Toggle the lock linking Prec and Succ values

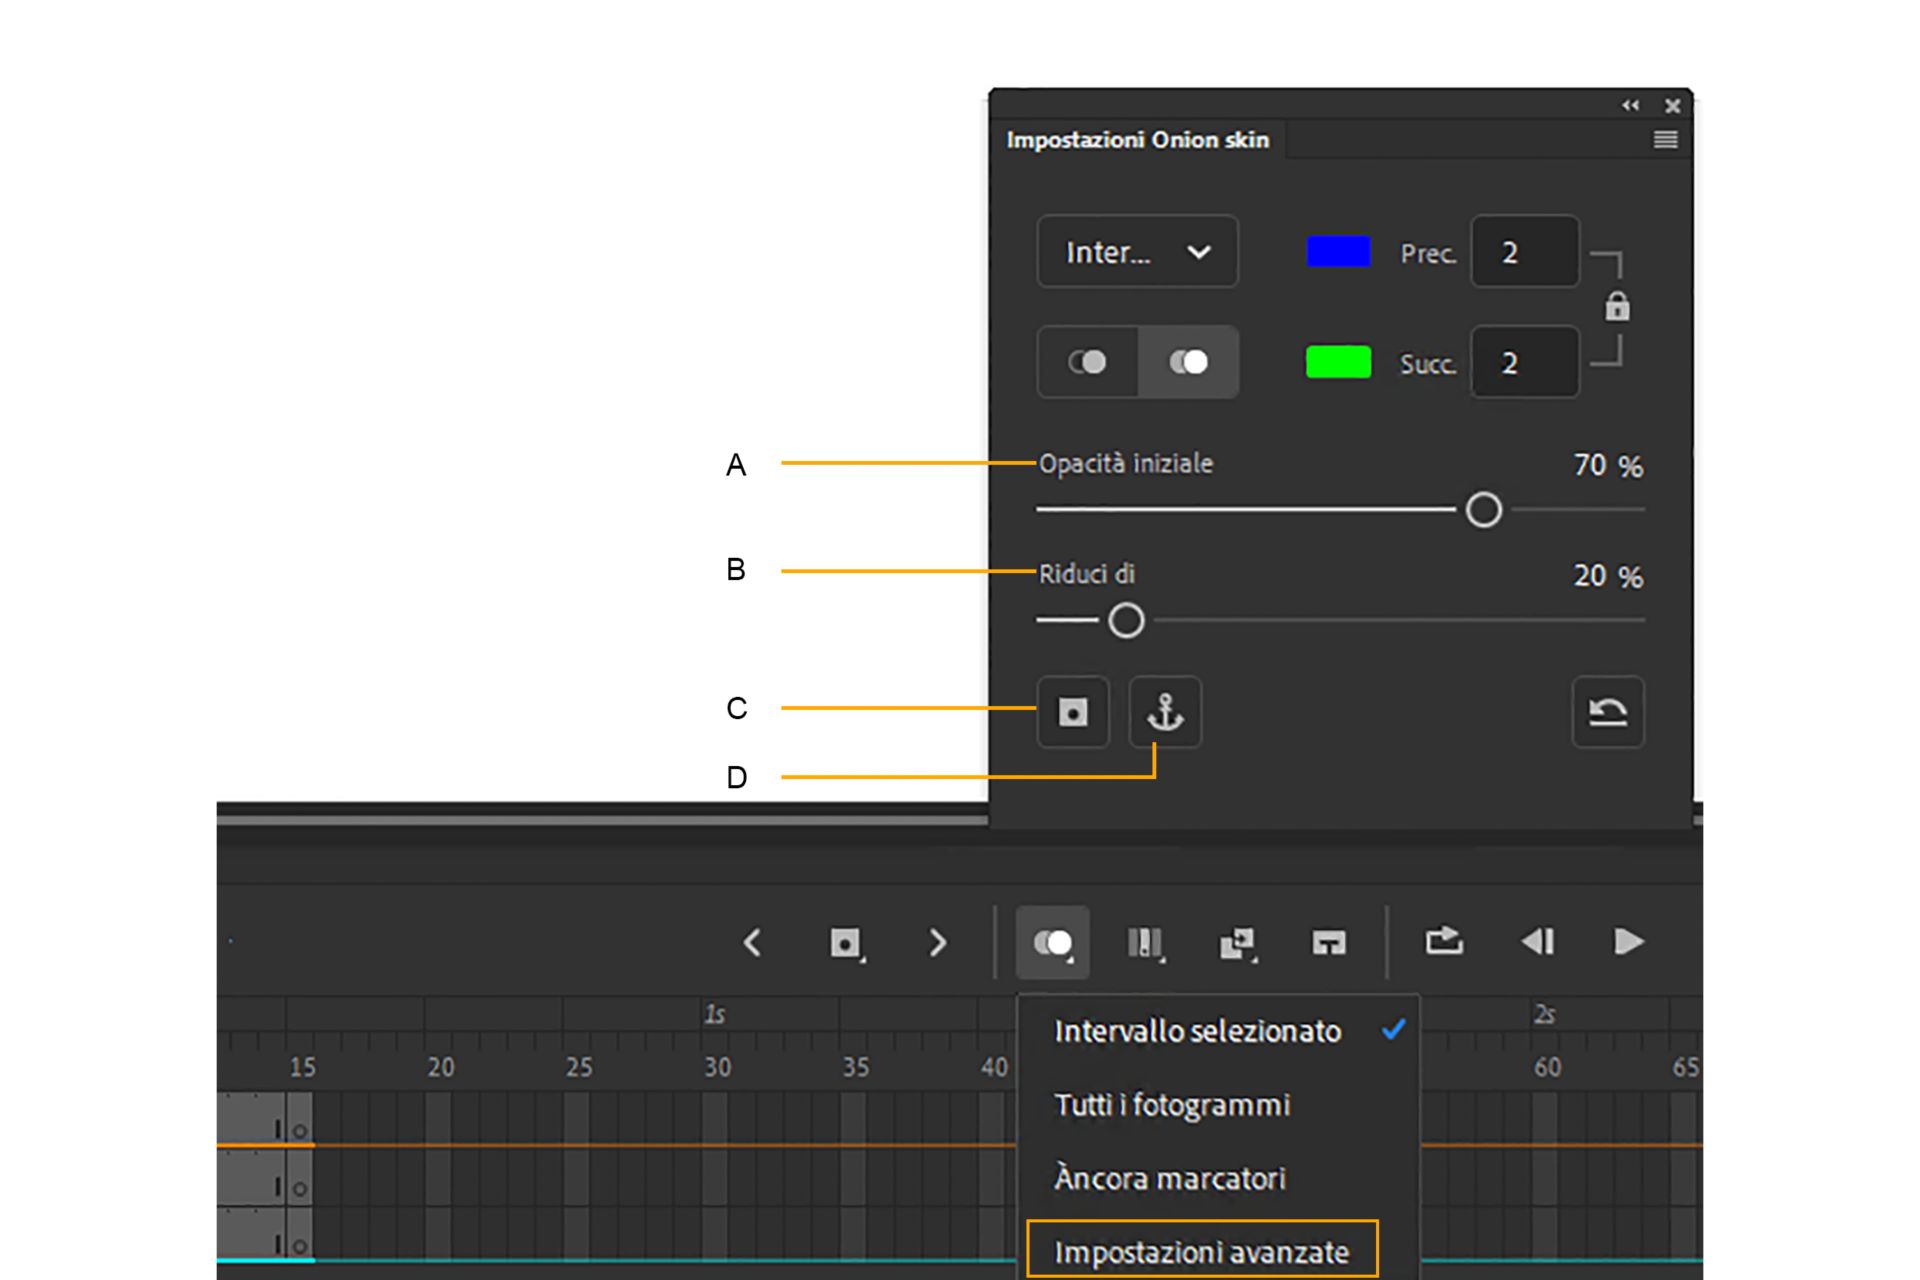(1617, 307)
